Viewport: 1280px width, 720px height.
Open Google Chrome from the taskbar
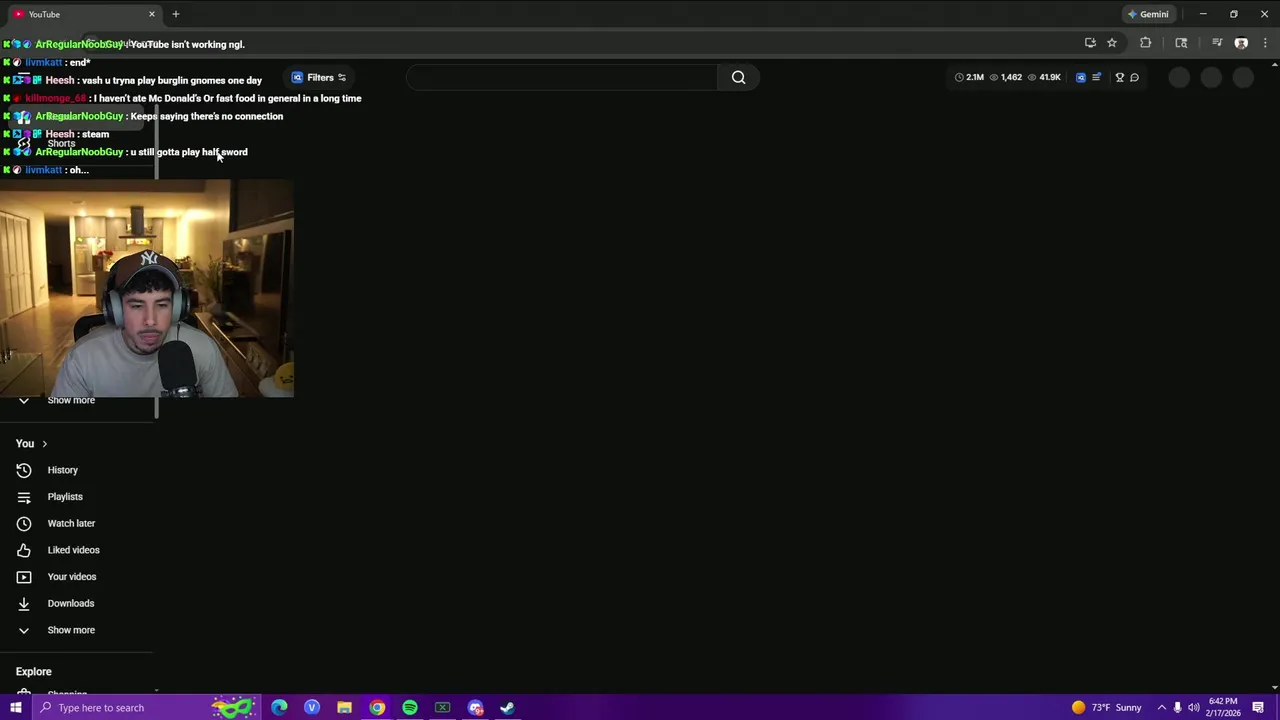pyautogui.click(x=377, y=708)
